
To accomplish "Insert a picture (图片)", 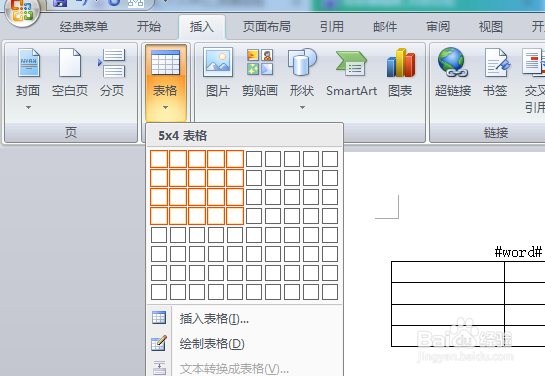I will [x=218, y=73].
